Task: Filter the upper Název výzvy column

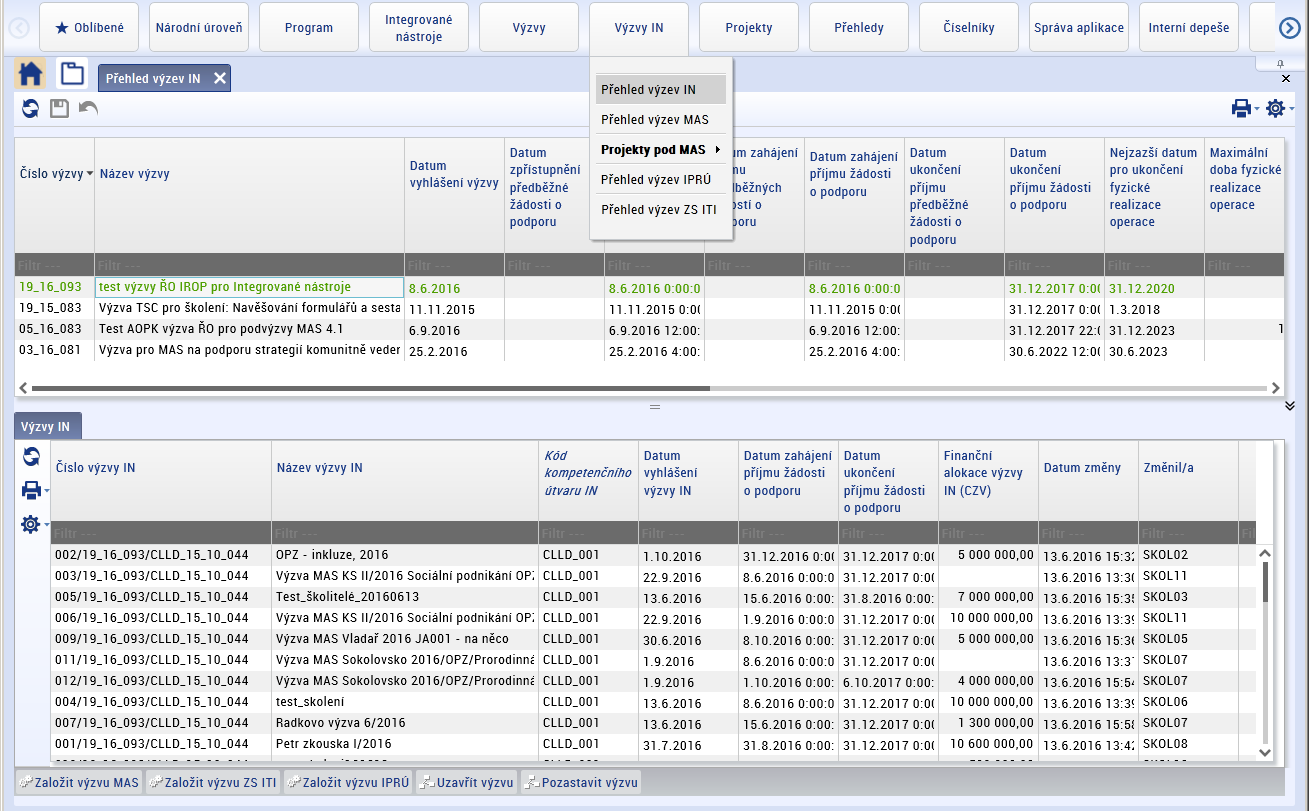Action: point(250,265)
